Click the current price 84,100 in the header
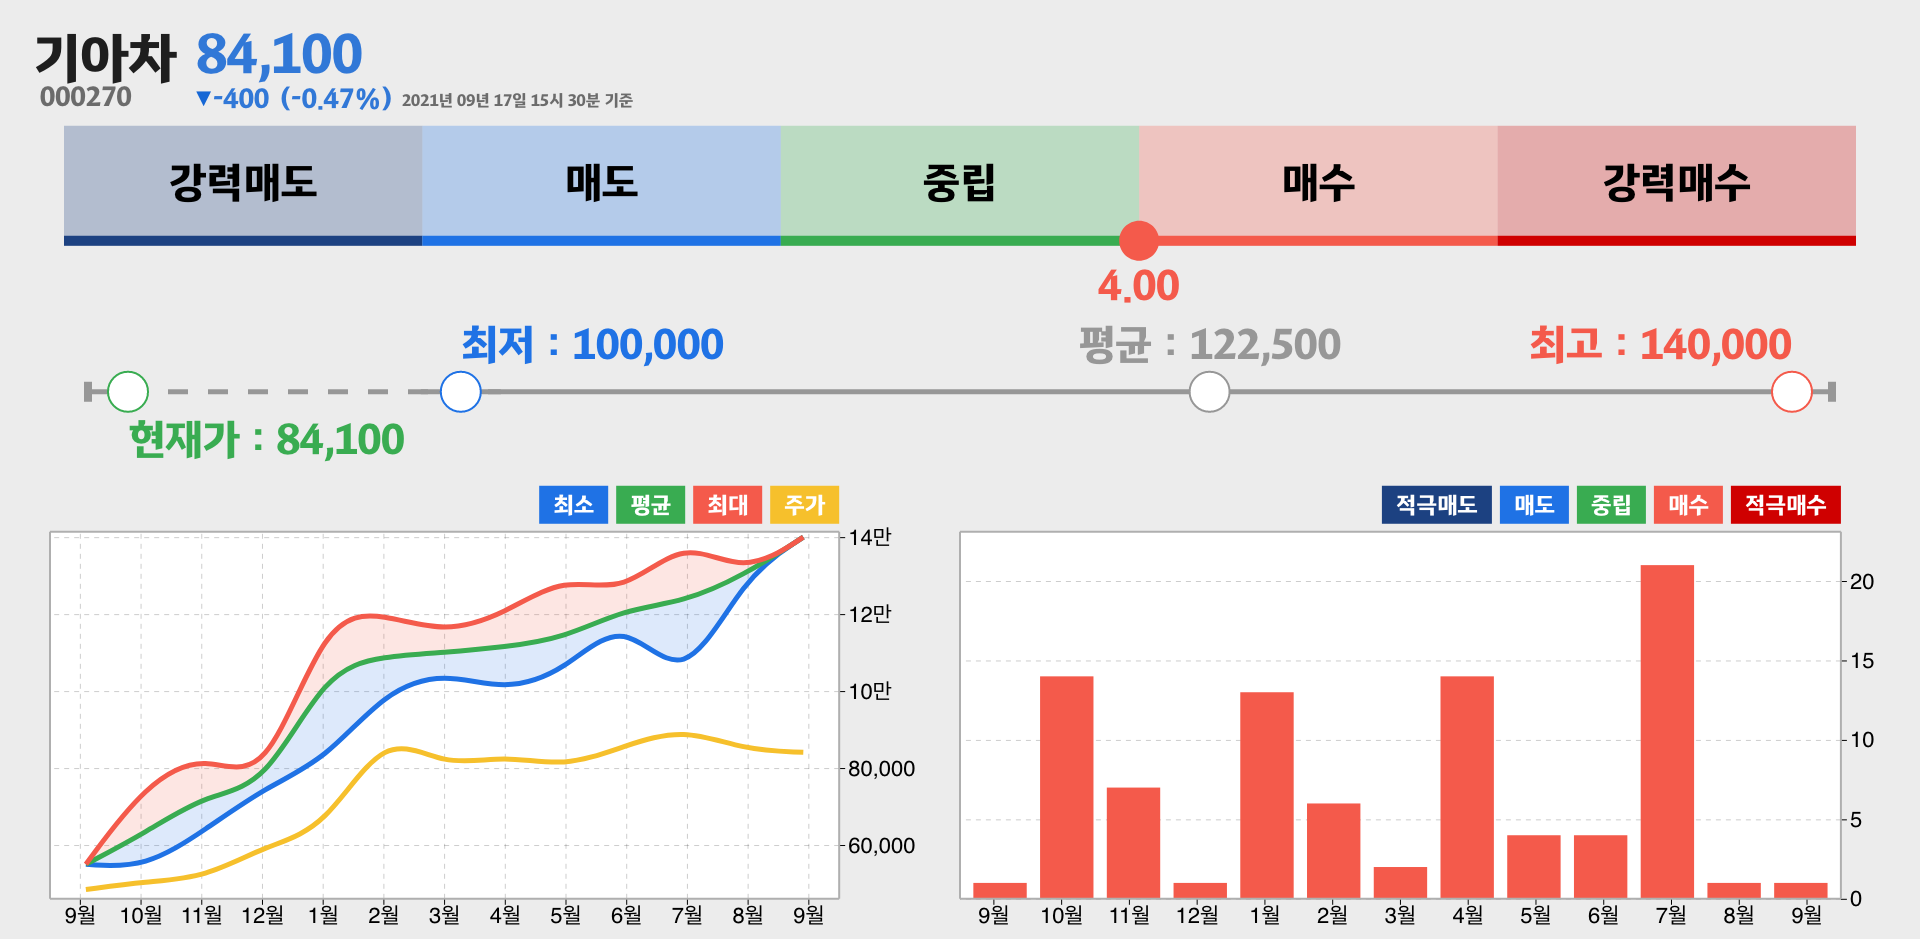 (x=279, y=54)
